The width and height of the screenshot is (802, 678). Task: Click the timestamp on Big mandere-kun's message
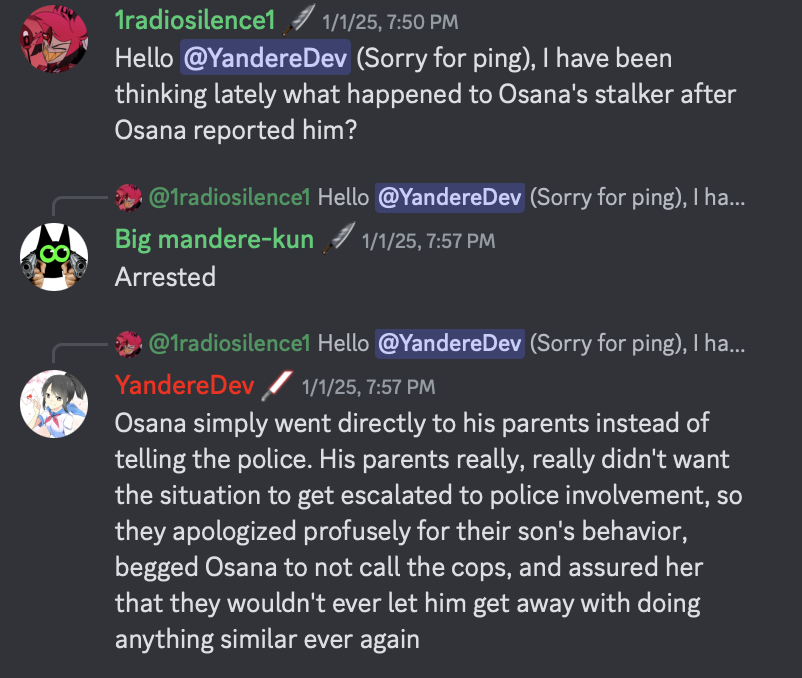tap(428, 241)
